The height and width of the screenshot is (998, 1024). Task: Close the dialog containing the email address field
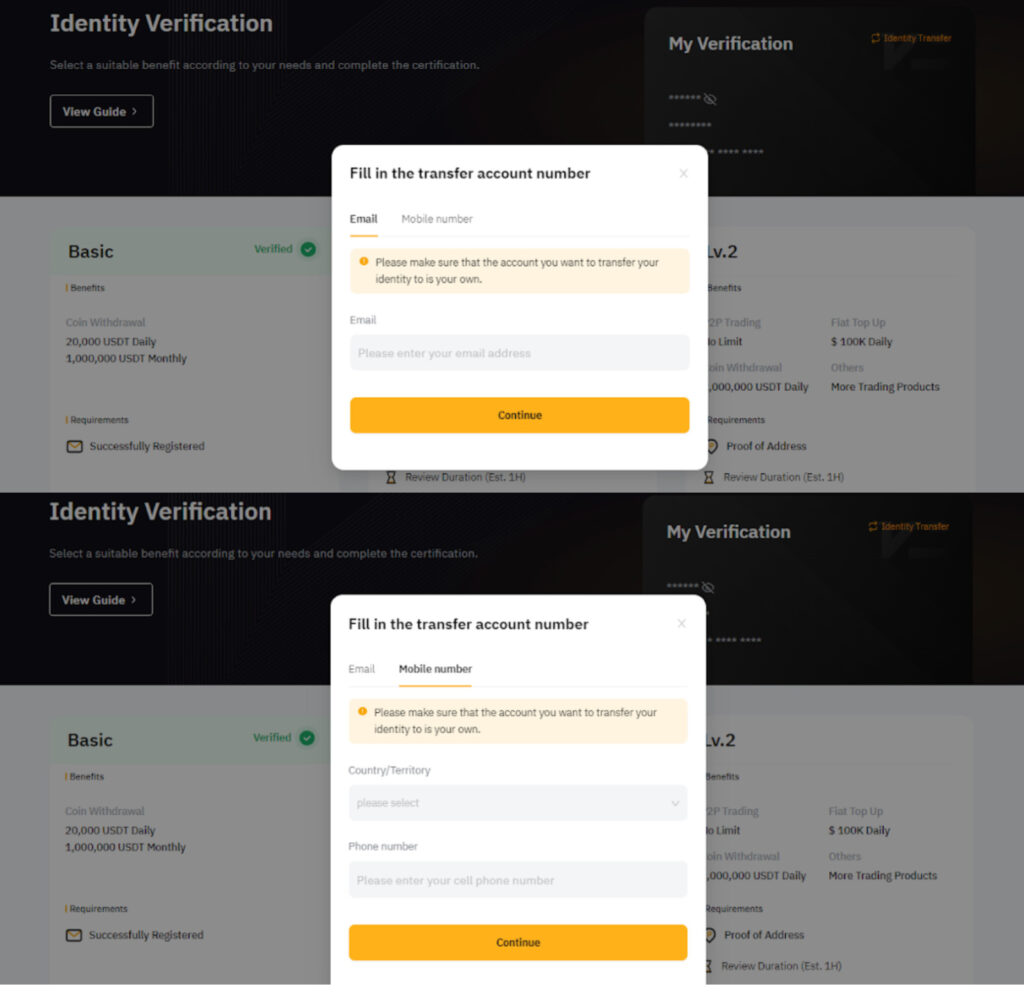pos(683,174)
